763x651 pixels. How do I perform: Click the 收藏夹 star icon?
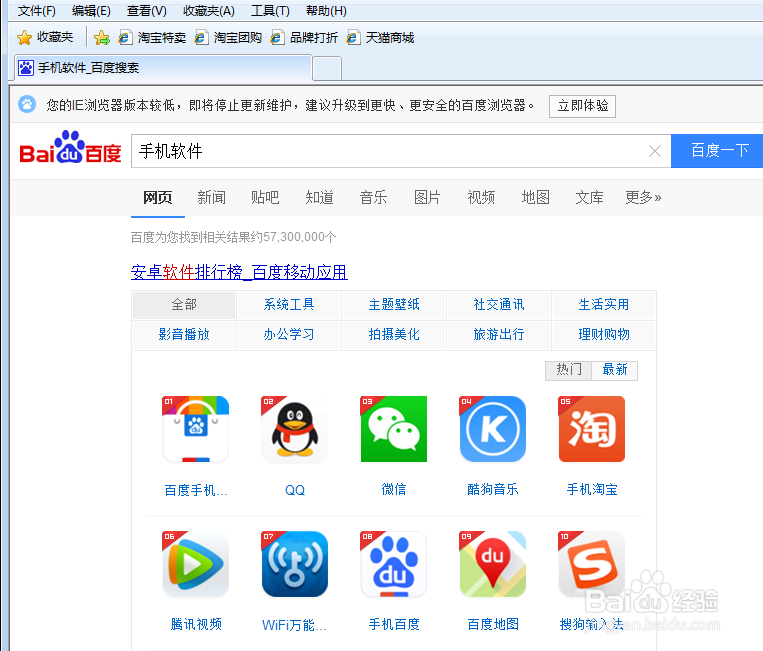click(24, 37)
